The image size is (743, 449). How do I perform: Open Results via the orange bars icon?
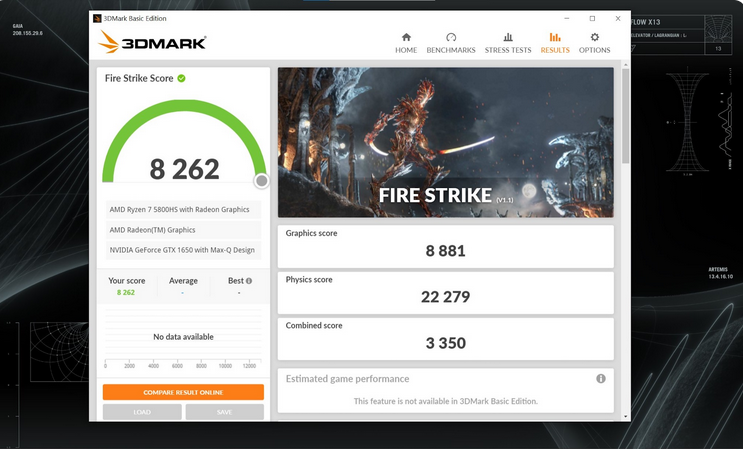[x=555, y=37]
